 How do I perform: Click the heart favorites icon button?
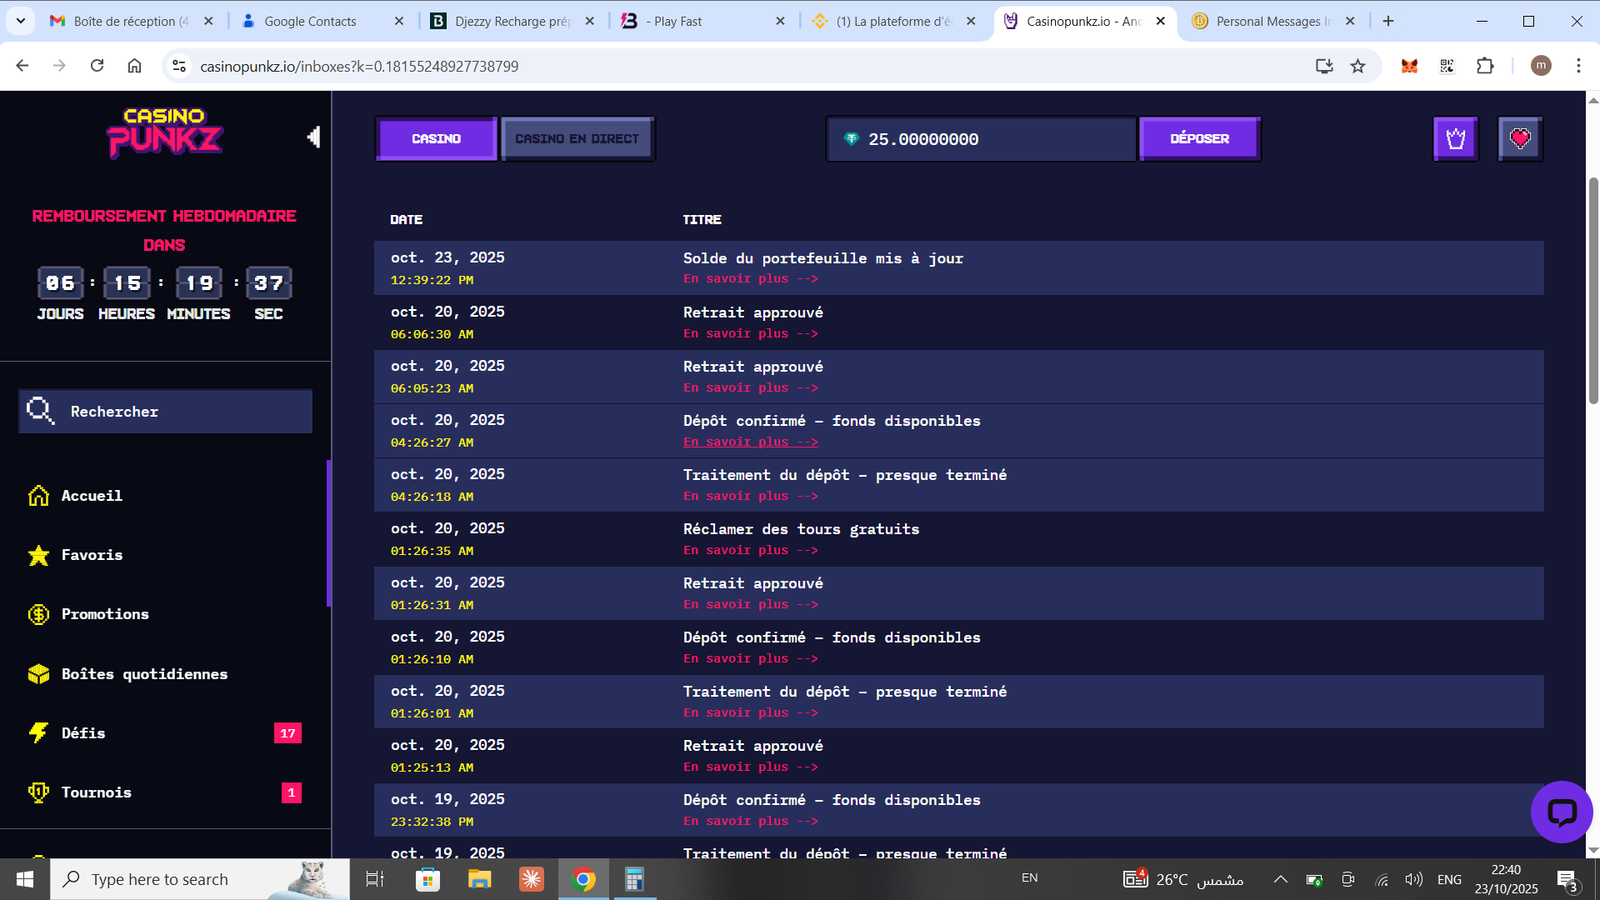[x=1519, y=139]
